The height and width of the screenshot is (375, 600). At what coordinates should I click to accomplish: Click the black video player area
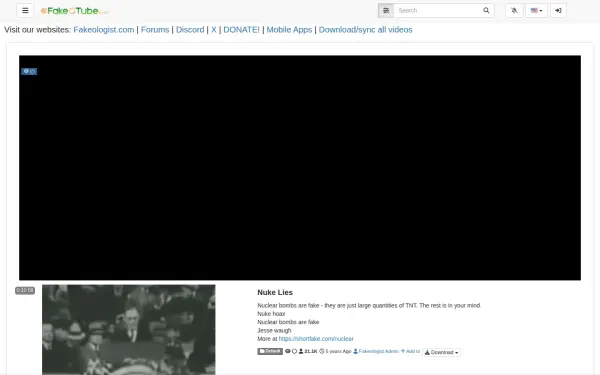(300, 168)
